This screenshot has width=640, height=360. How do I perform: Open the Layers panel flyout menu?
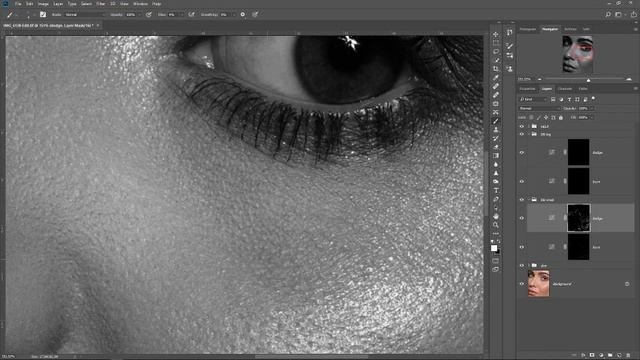click(635, 89)
